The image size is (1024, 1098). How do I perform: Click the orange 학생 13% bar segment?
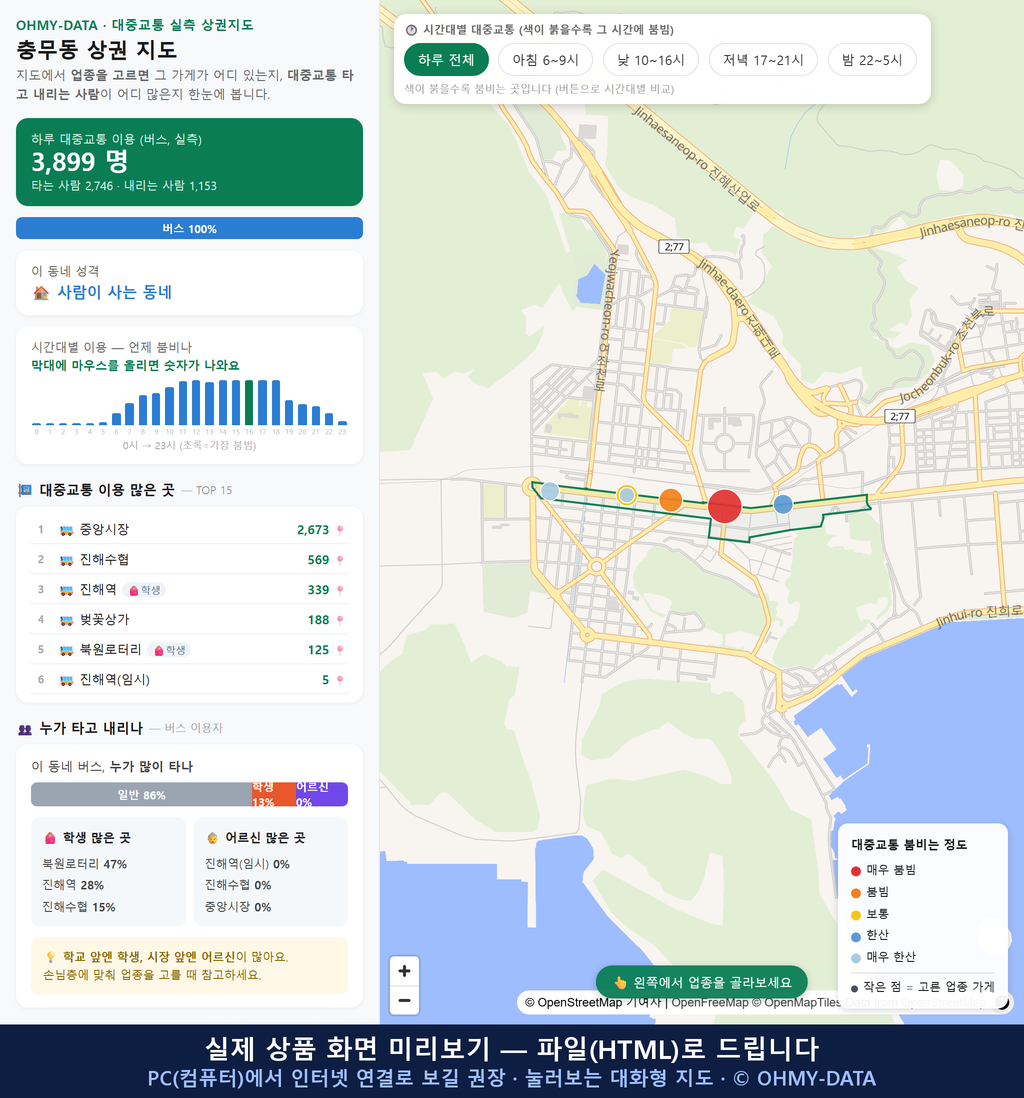[274, 795]
